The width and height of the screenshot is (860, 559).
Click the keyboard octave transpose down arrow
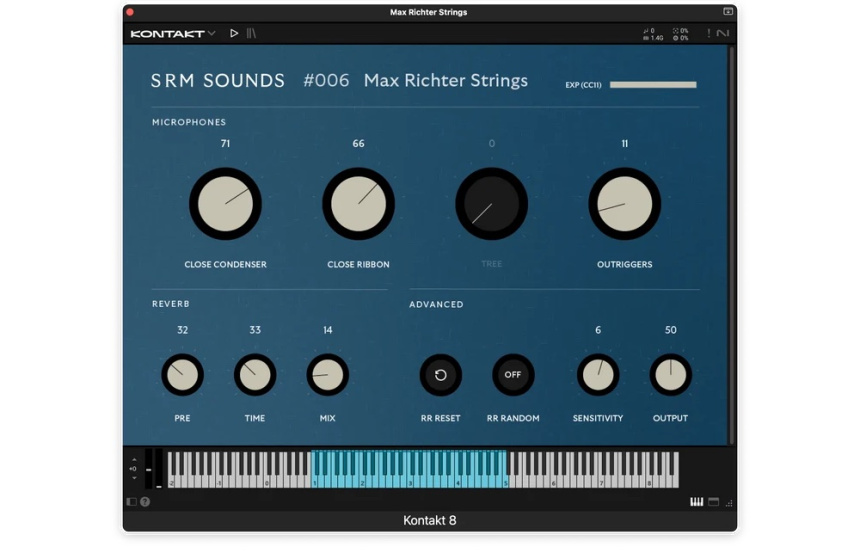coord(134,478)
